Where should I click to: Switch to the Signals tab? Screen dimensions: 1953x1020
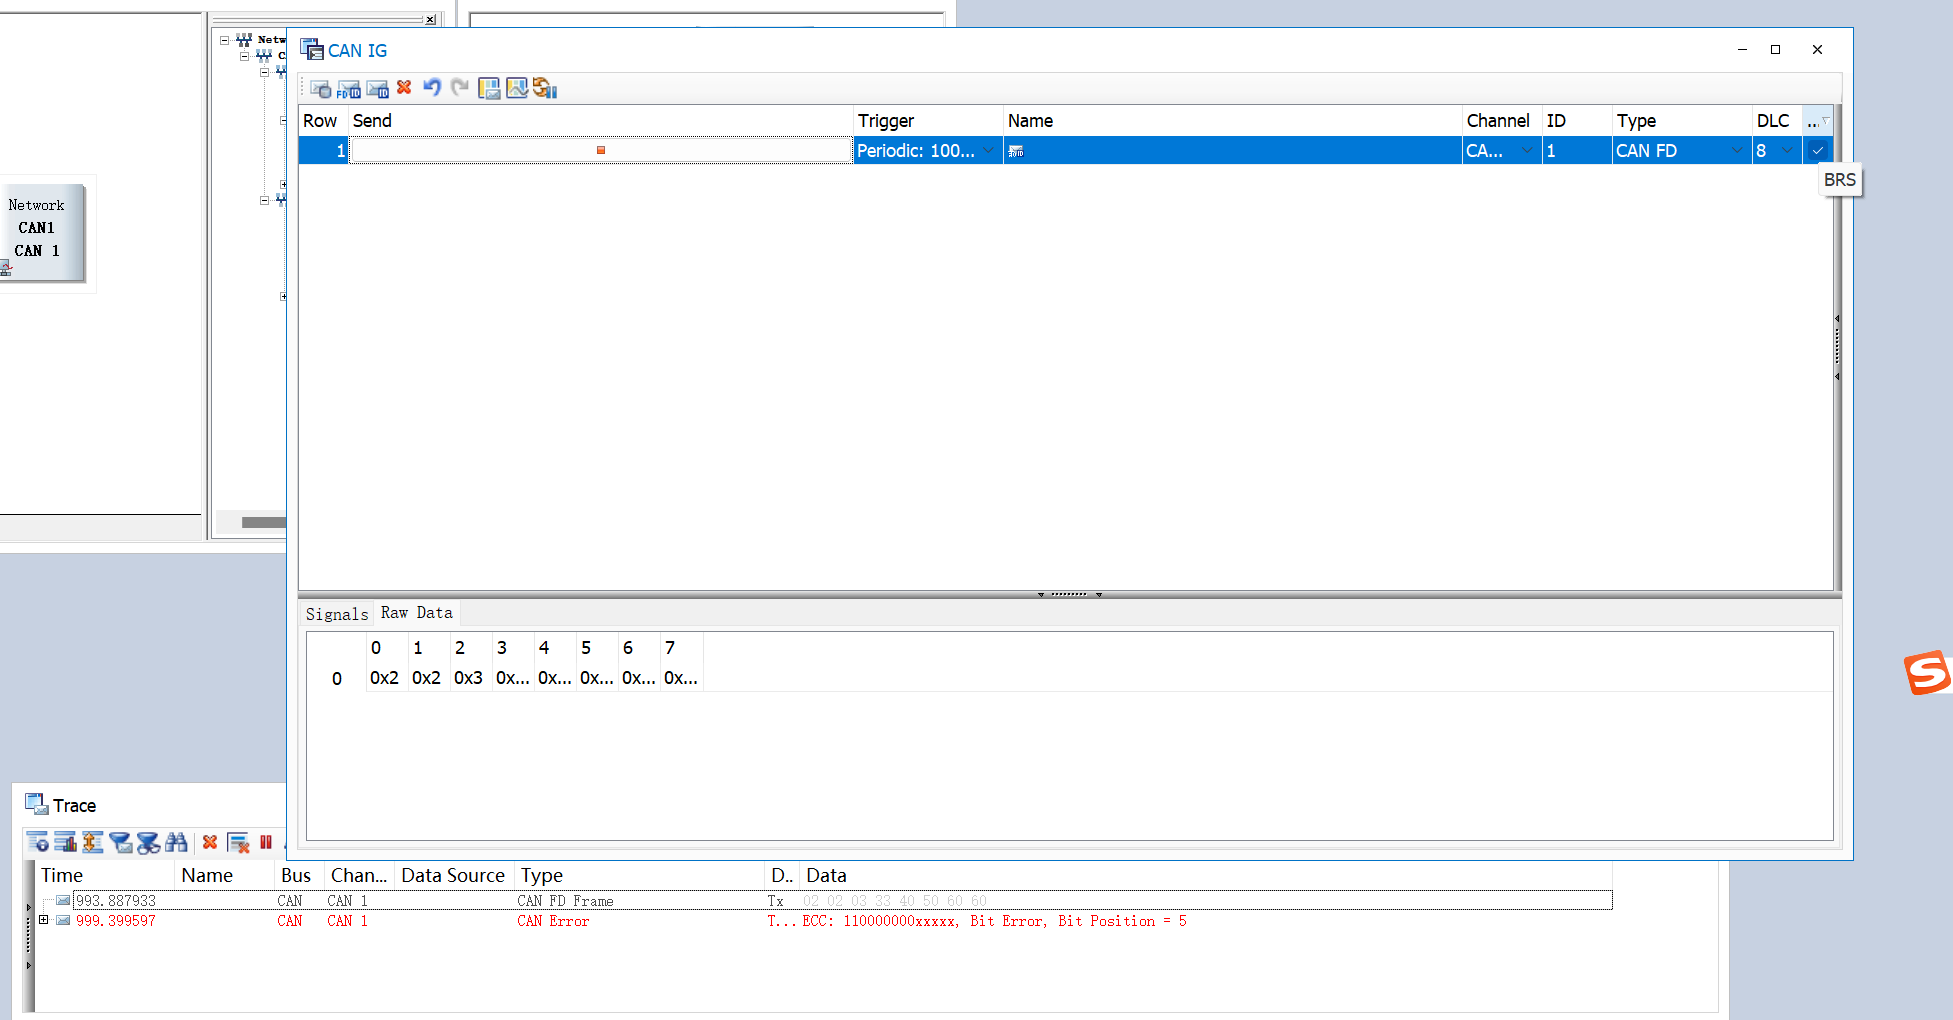click(336, 614)
